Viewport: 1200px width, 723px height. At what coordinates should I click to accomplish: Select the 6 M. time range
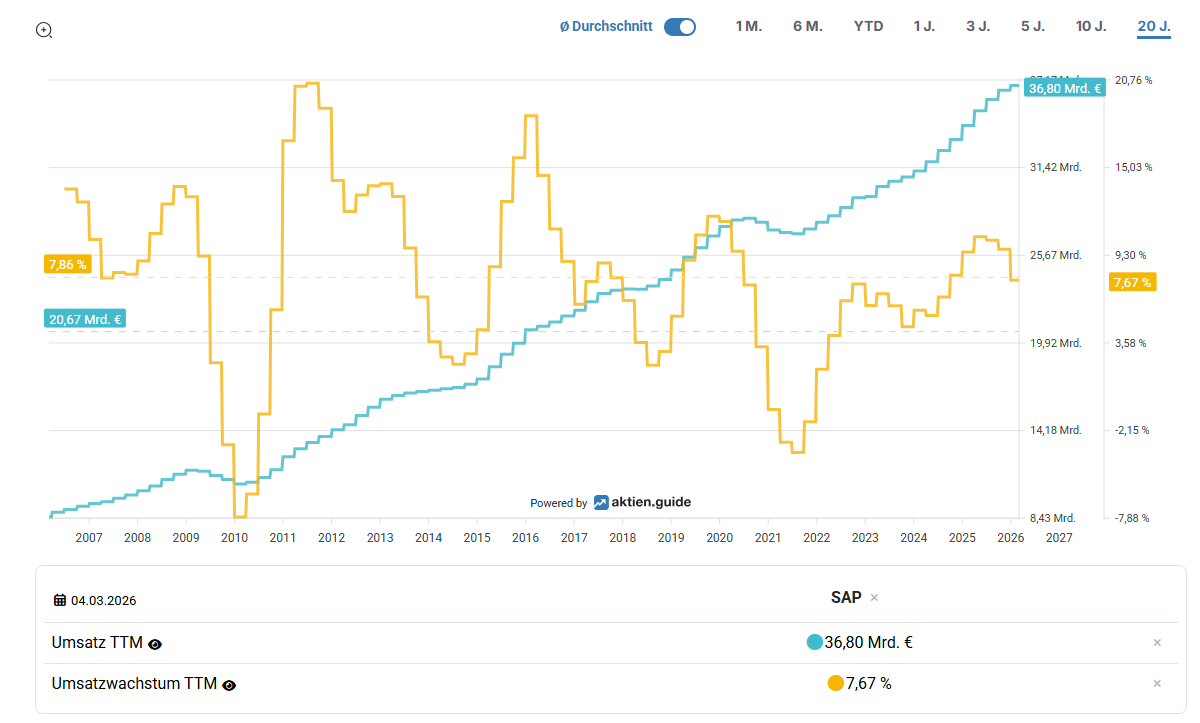coord(807,26)
